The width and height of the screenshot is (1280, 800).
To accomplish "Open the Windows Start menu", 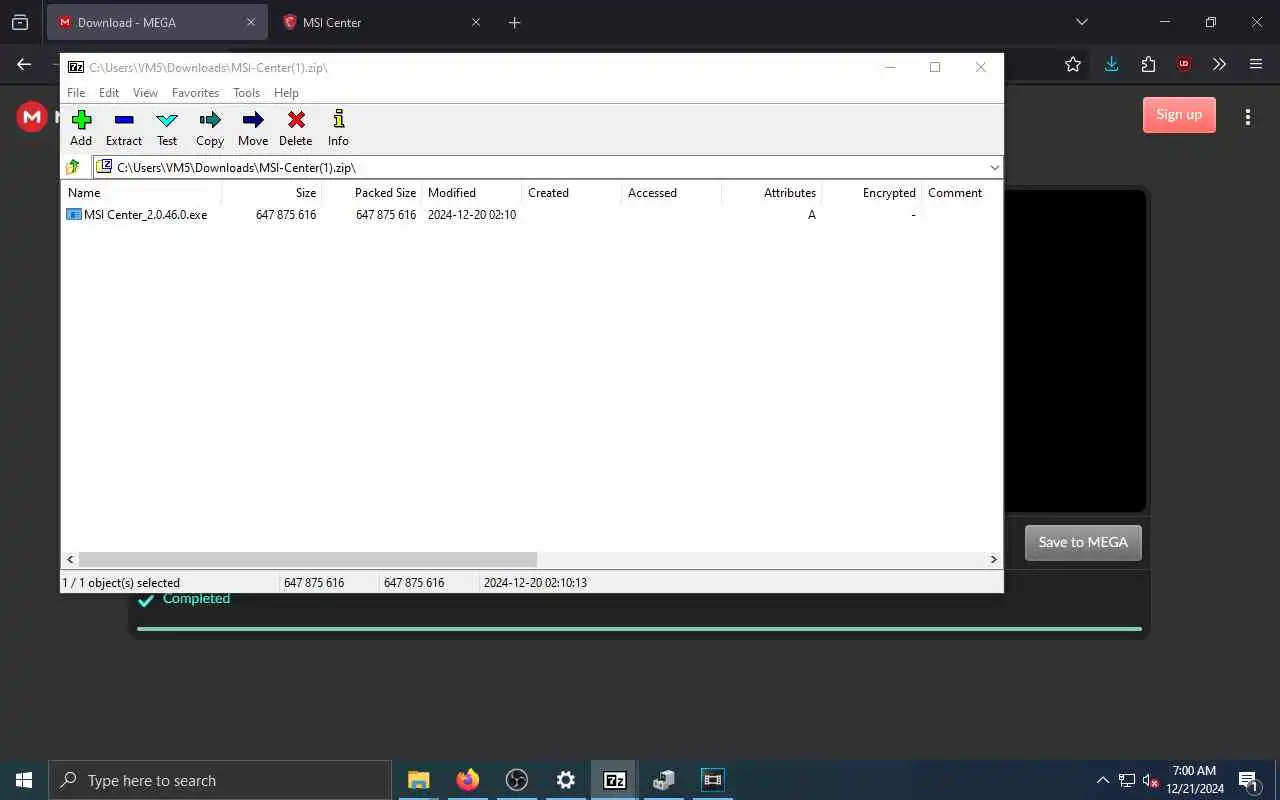I will (24, 780).
